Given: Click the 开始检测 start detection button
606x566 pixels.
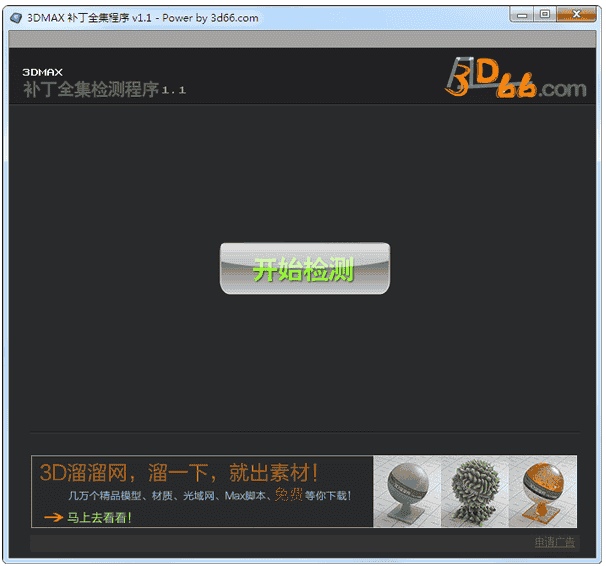Looking at the screenshot, I should pyautogui.click(x=304, y=269).
